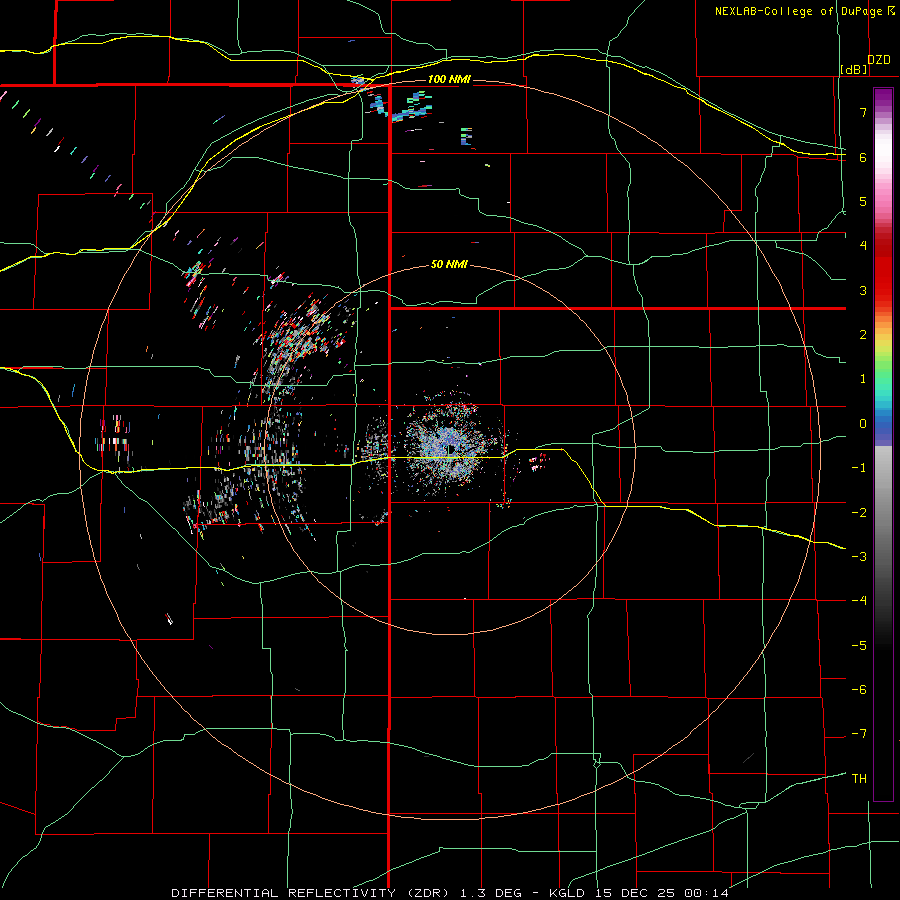Click the "[dB]" units label
This screenshot has height=900, width=900.
[x=854, y=69]
